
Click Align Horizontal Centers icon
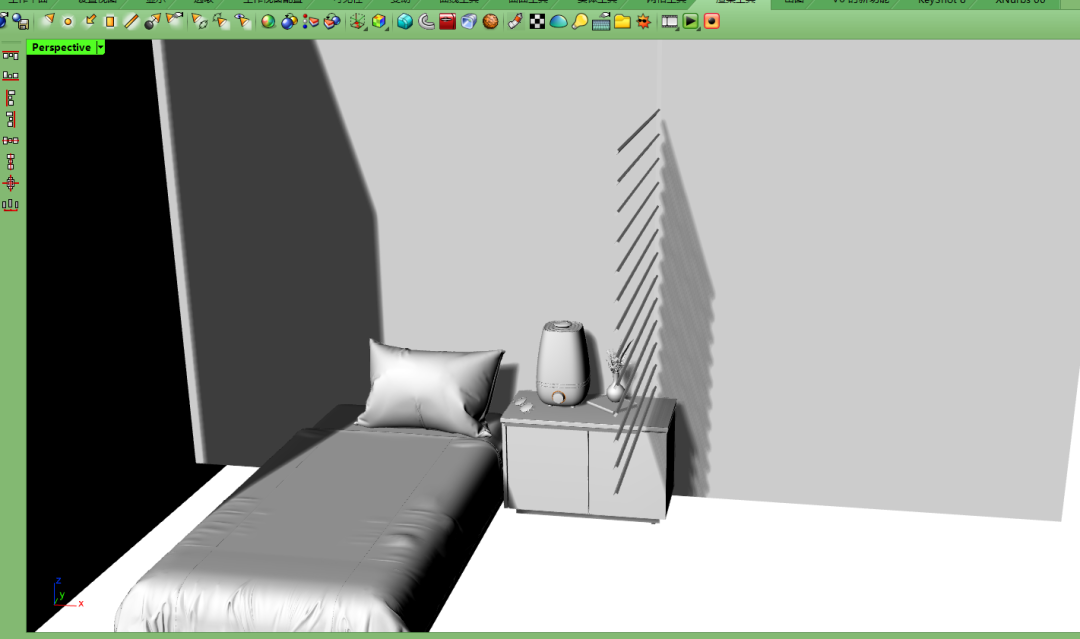tap(11, 140)
